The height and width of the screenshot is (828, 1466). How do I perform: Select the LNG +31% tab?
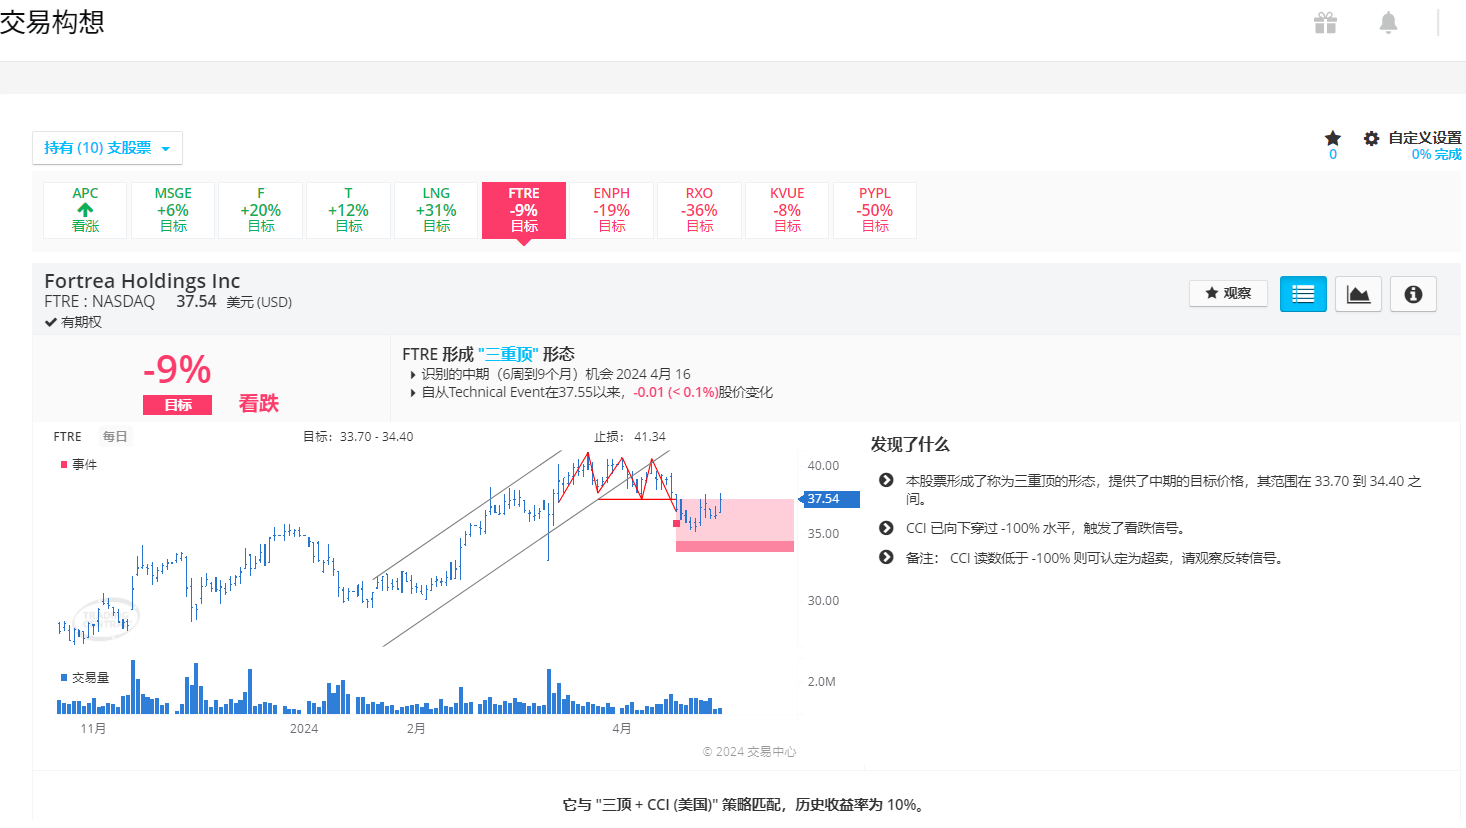pyautogui.click(x=436, y=210)
